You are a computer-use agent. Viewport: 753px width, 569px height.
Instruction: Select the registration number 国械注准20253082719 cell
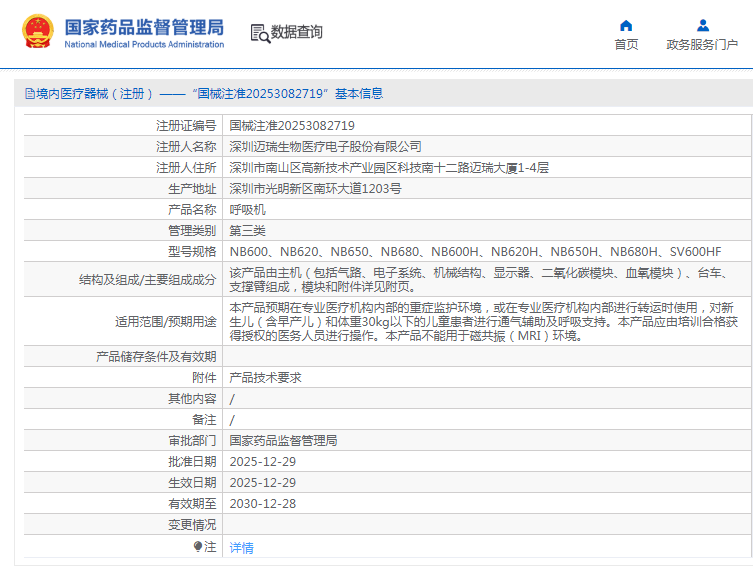click(292, 126)
